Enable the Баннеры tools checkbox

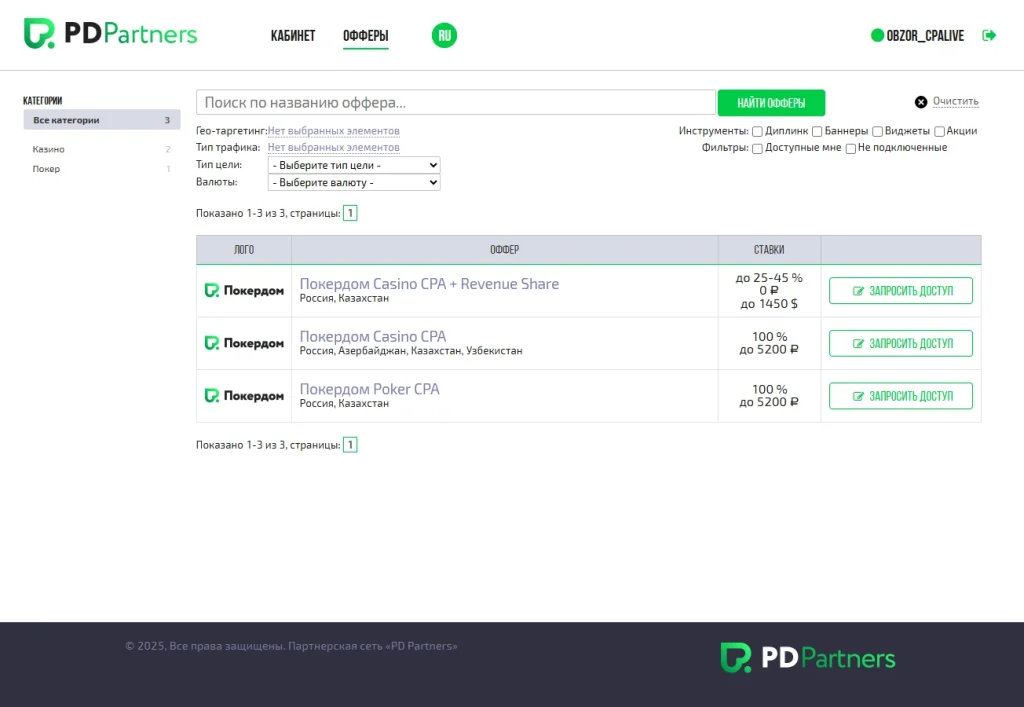click(817, 131)
